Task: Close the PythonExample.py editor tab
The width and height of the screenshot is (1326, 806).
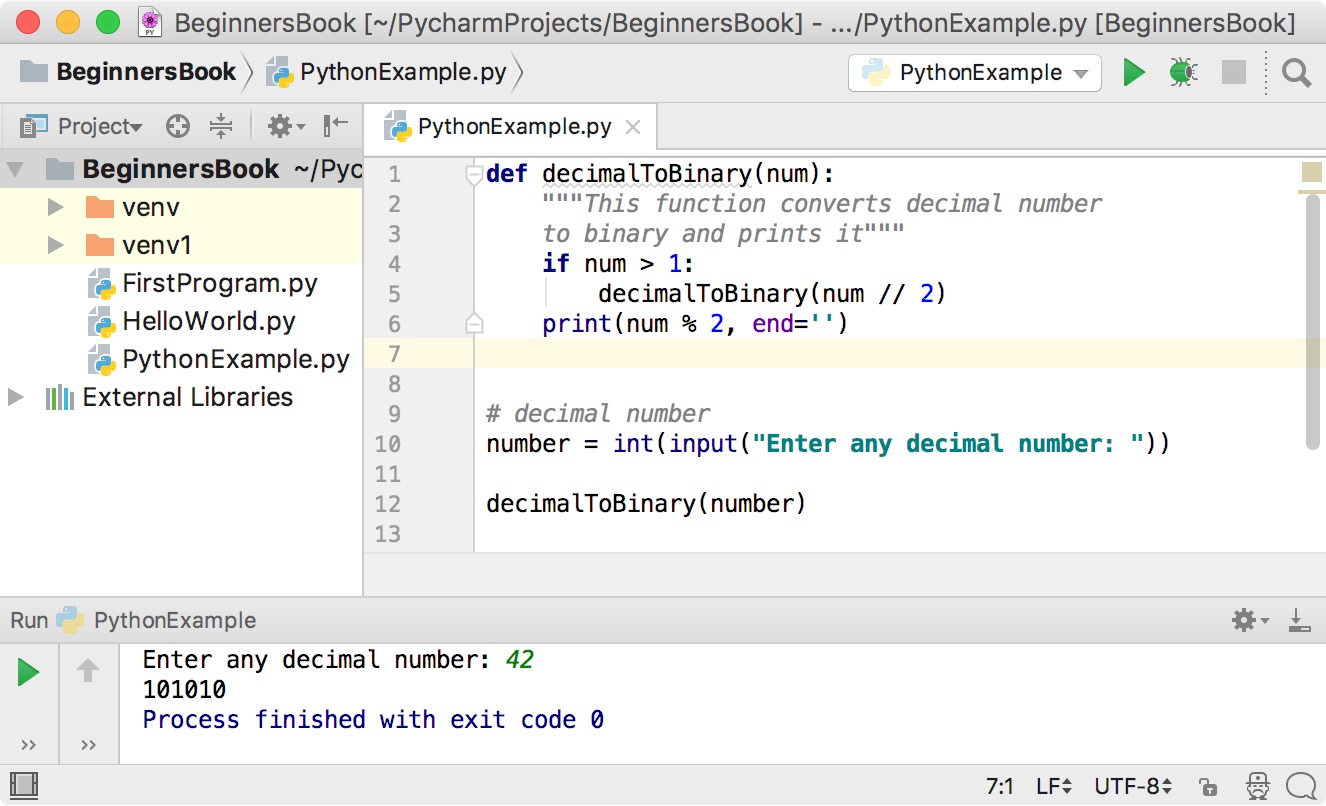Action: coord(632,127)
